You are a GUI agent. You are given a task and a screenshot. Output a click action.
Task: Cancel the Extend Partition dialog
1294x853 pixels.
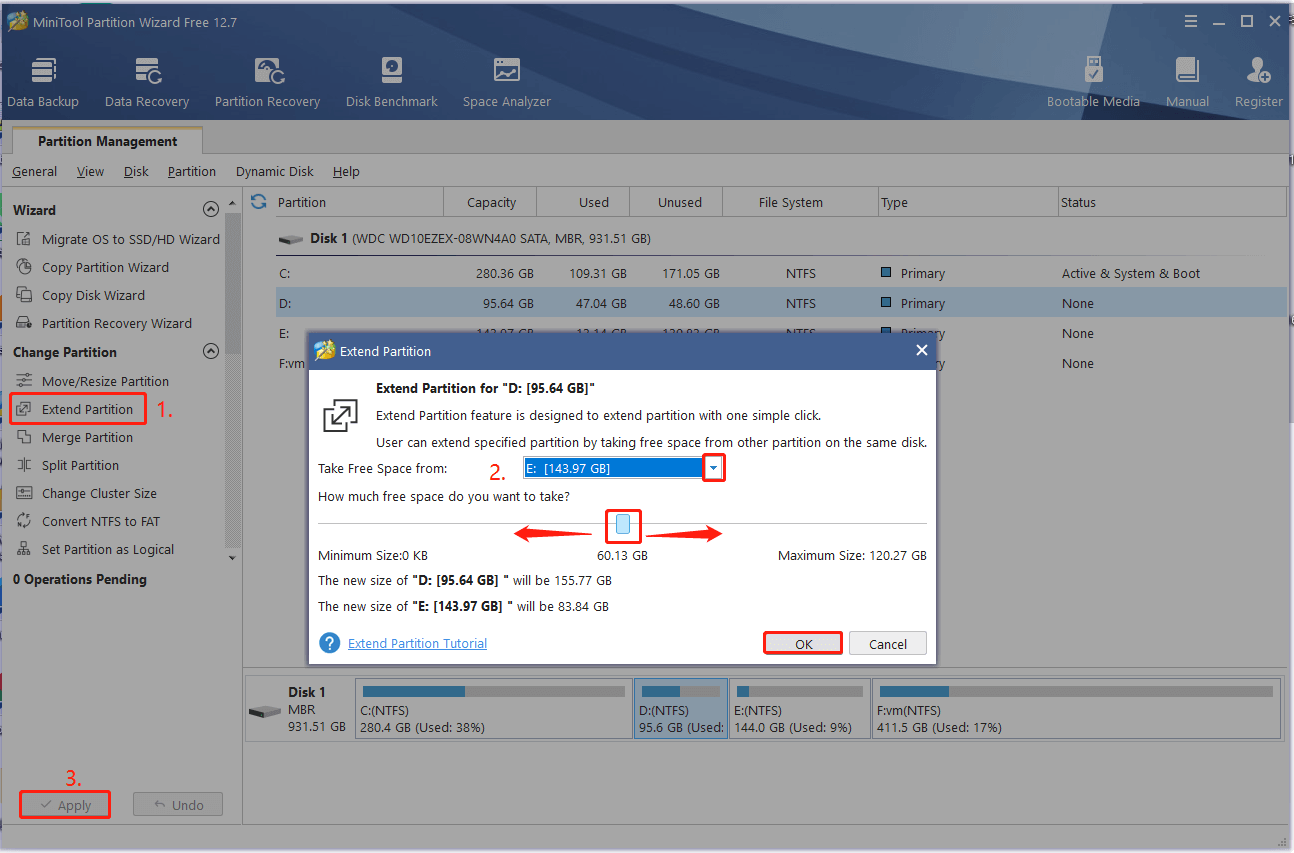[888, 644]
